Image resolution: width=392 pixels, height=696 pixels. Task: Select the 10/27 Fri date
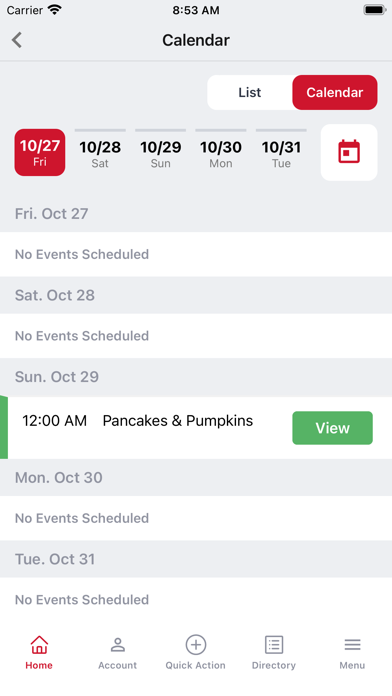click(x=40, y=152)
